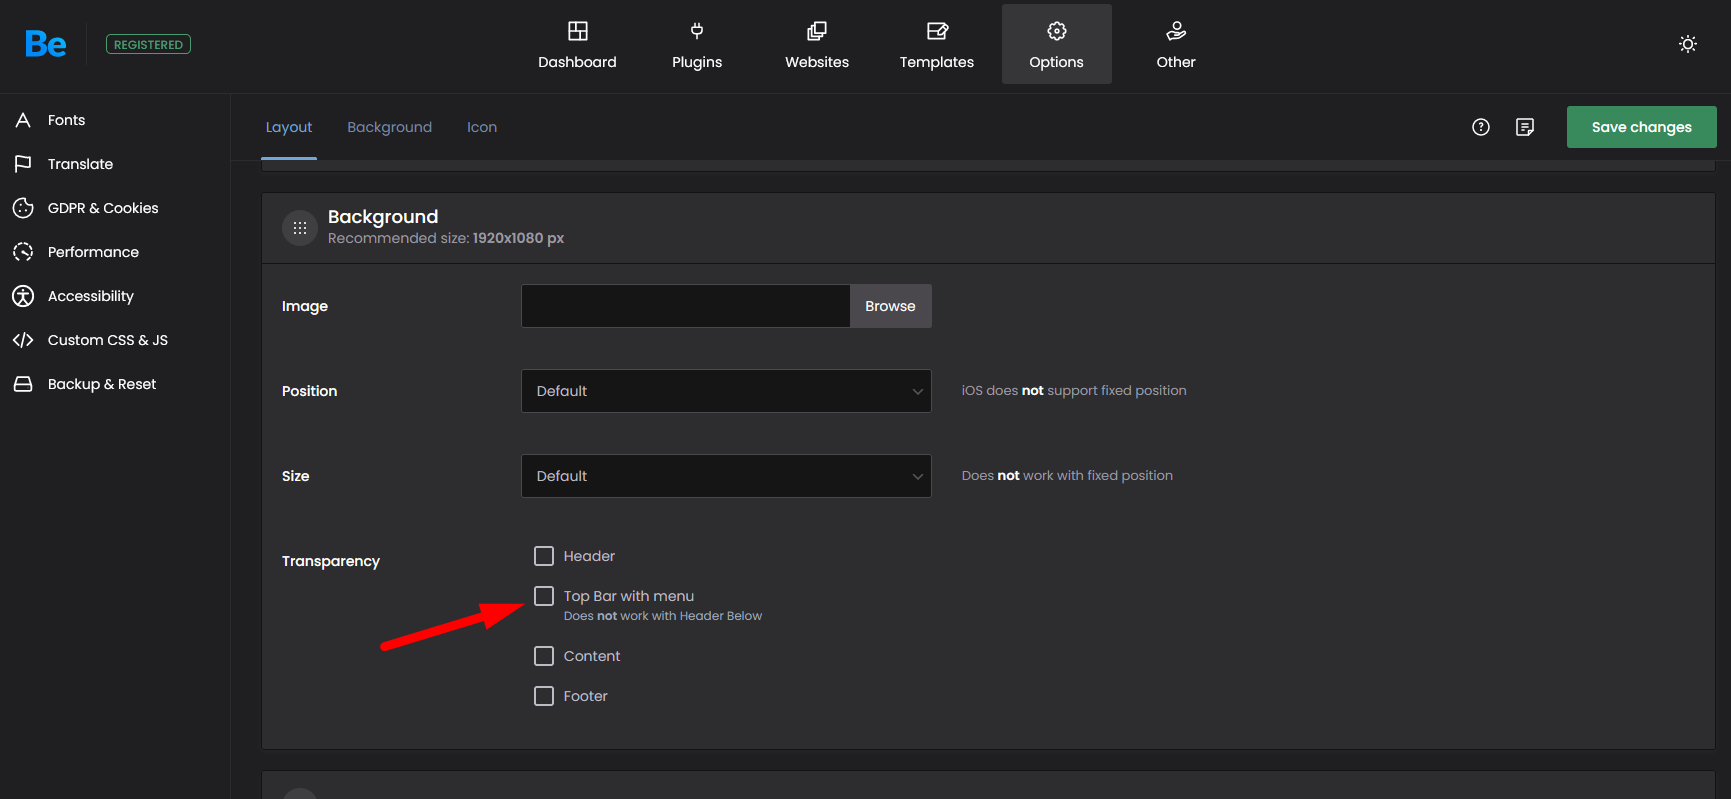This screenshot has height=799, width=1731.
Task: Open the Position dropdown
Action: pyautogui.click(x=726, y=391)
